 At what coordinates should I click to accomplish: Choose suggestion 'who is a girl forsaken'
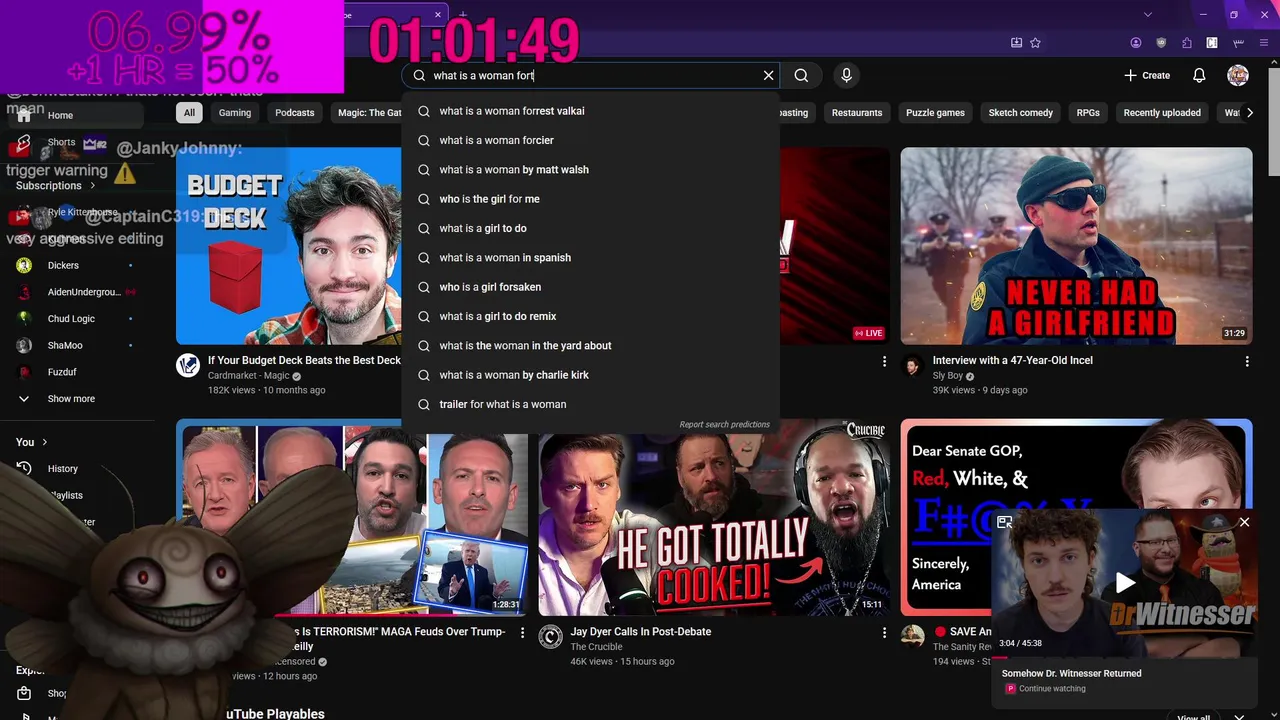590,287
